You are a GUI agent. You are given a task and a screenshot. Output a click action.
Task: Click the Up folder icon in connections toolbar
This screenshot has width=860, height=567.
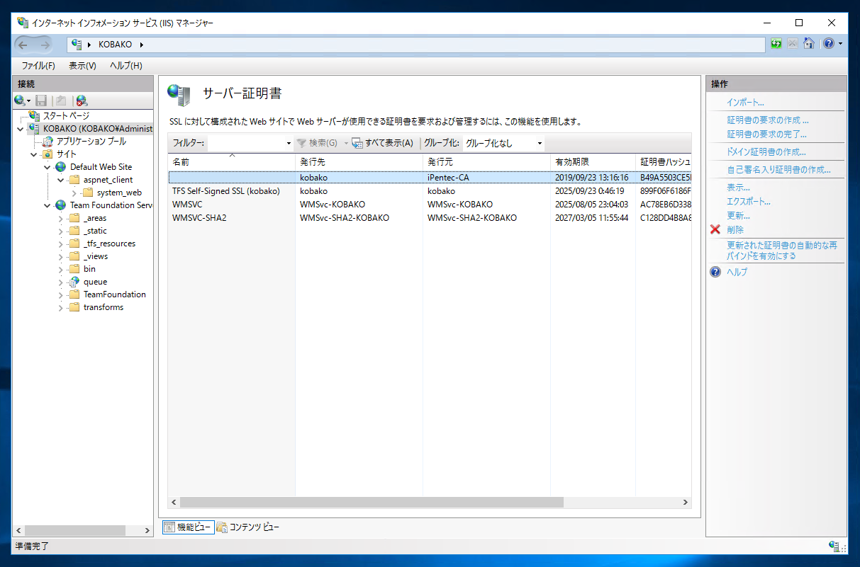(61, 100)
